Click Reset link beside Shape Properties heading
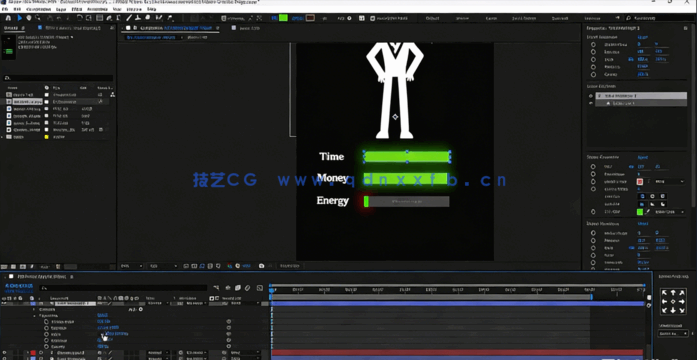The image size is (697, 360). coord(642,157)
